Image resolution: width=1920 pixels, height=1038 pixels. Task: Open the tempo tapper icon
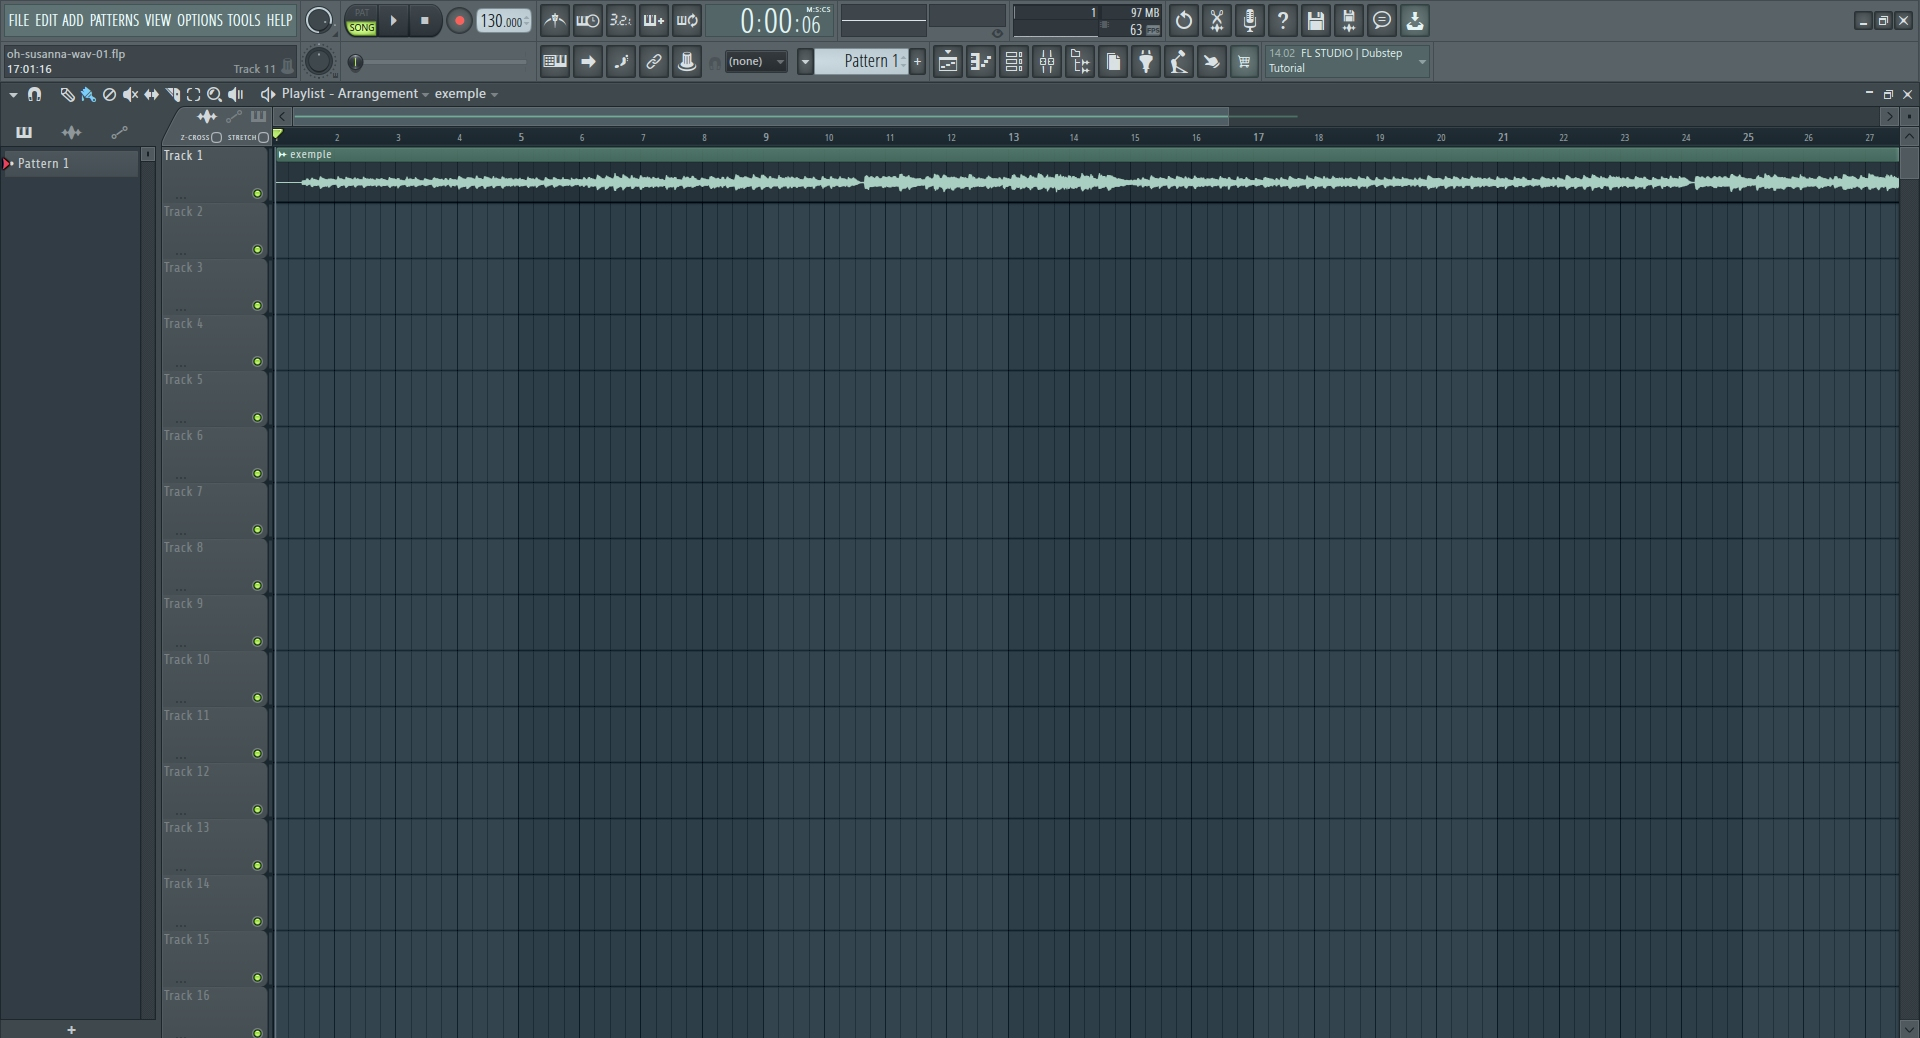(1179, 62)
